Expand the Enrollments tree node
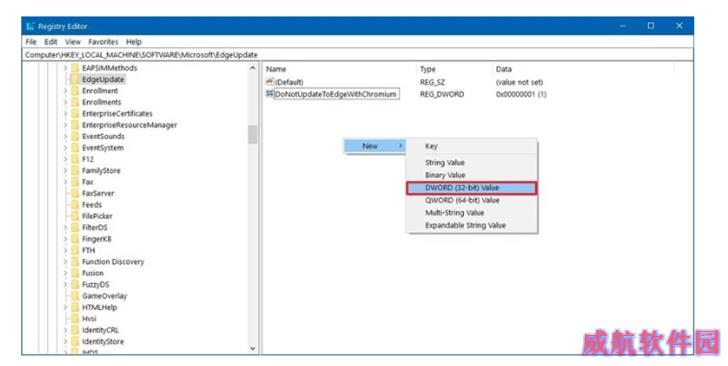The image size is (728, 366). point(65,102)
